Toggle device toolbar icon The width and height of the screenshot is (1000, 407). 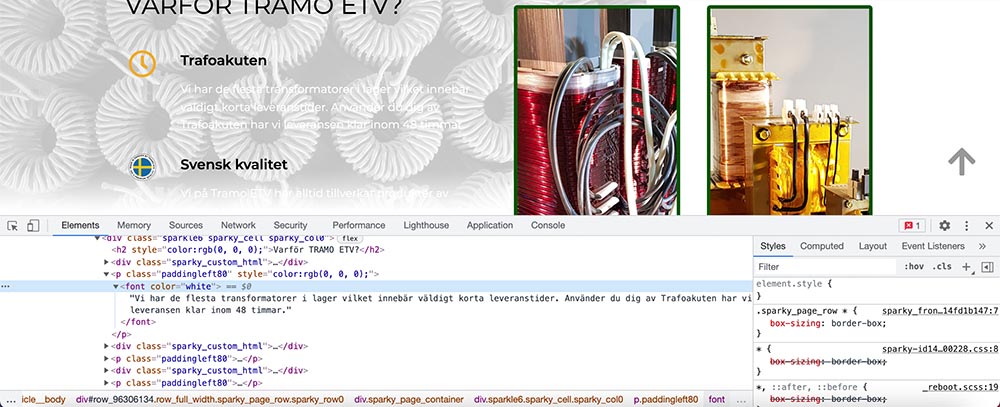(33, 226)
